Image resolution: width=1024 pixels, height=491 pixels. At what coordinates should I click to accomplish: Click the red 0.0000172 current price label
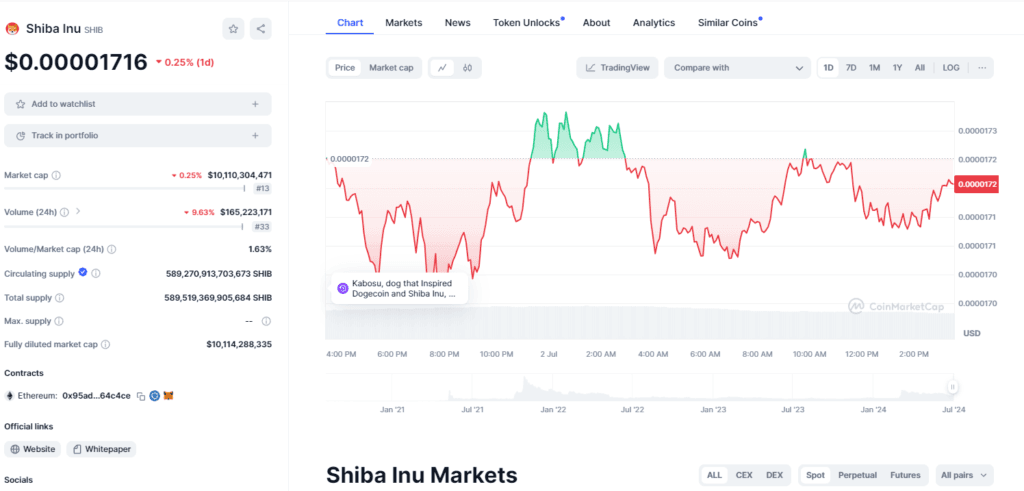pos(977,185)
